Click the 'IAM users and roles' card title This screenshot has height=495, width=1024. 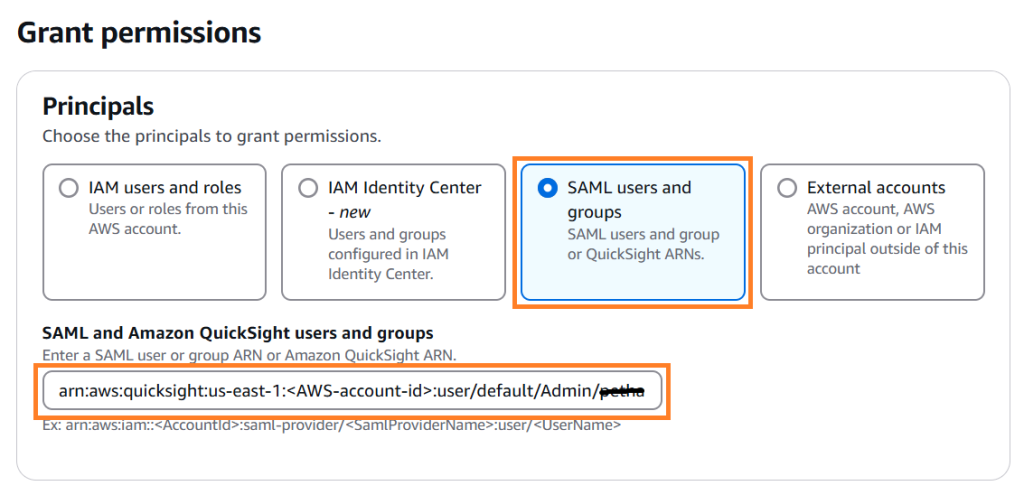(165, 187)
